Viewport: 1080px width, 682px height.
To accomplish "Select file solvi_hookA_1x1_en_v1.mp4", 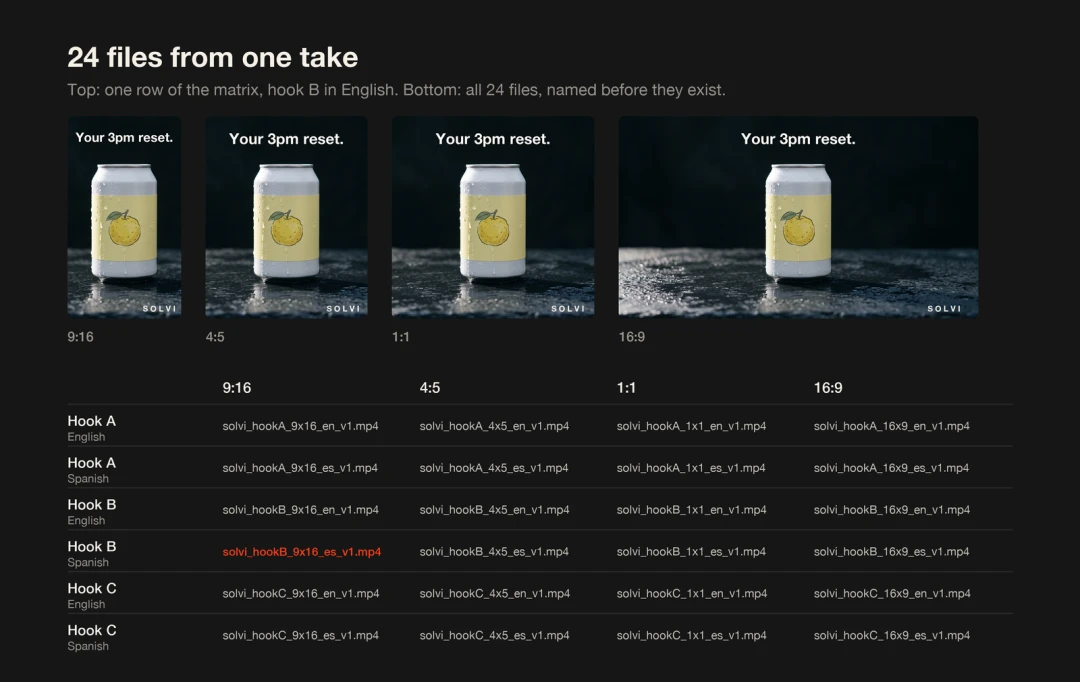I will click(692, 426).
